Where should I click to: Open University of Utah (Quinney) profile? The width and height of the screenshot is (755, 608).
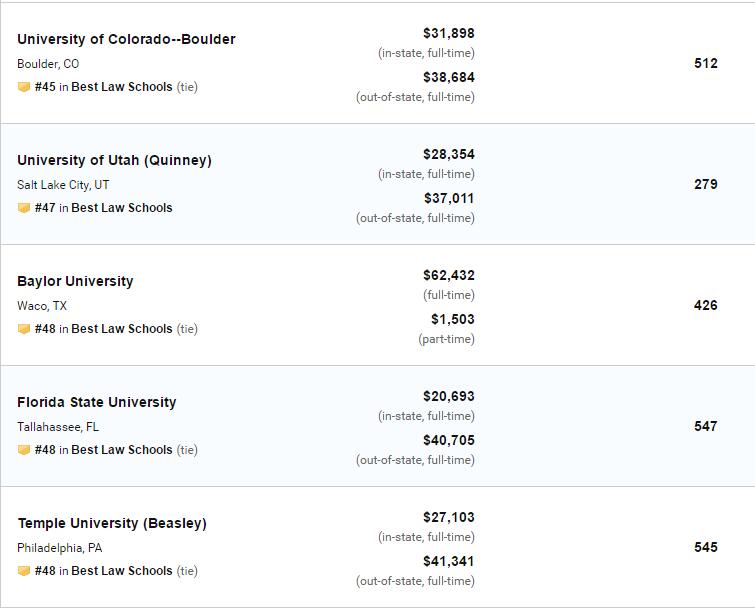click(114, 160)
